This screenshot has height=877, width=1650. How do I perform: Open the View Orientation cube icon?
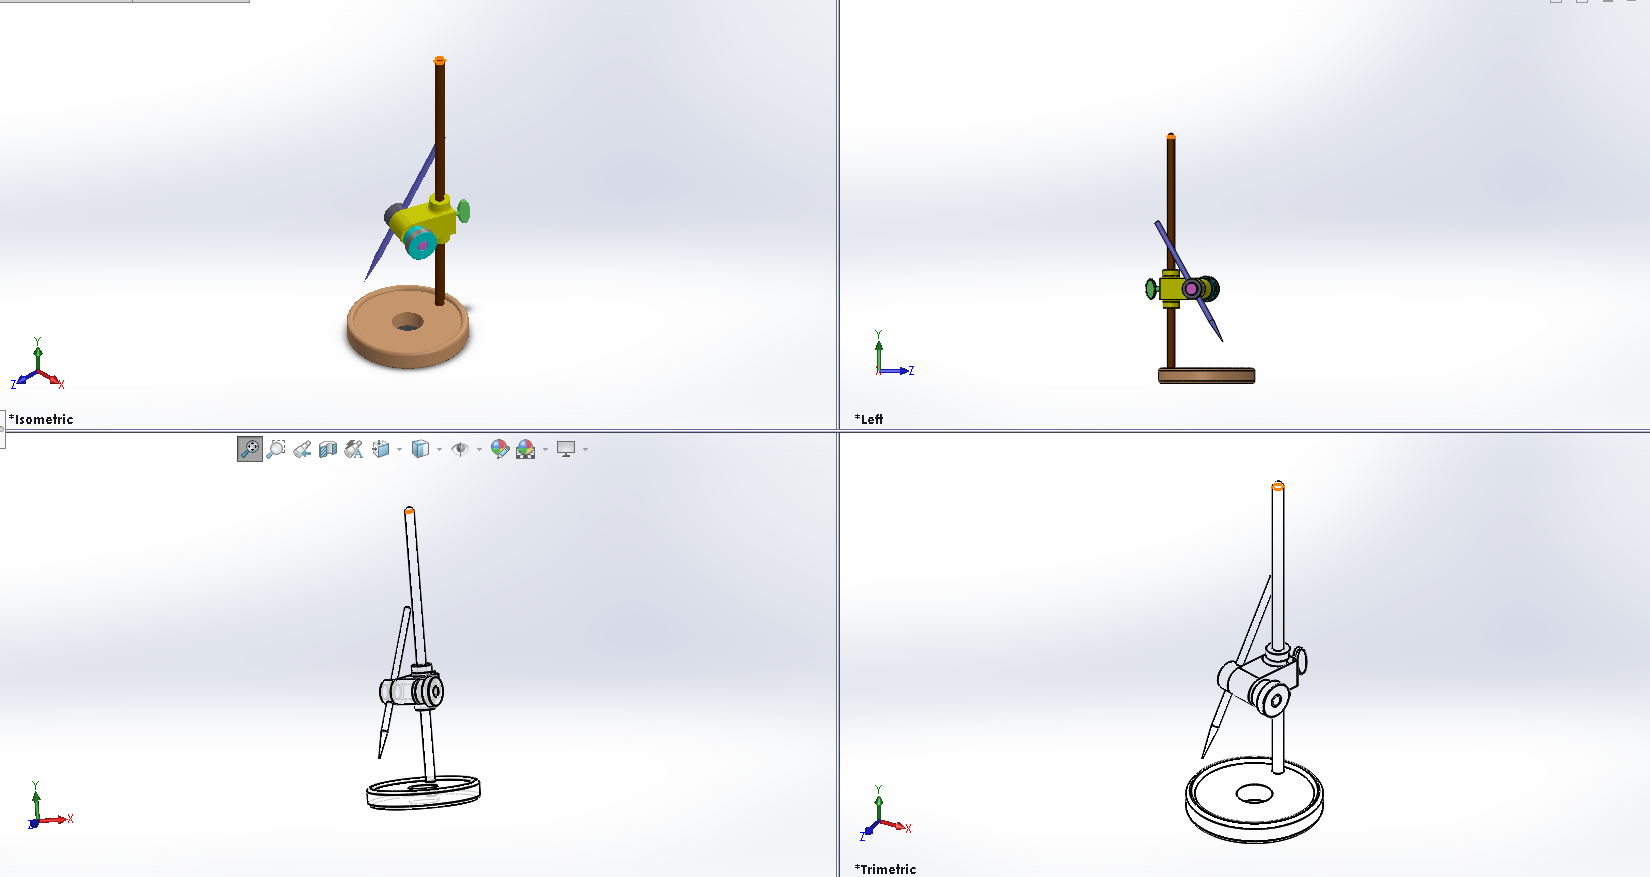coord(381,450)
